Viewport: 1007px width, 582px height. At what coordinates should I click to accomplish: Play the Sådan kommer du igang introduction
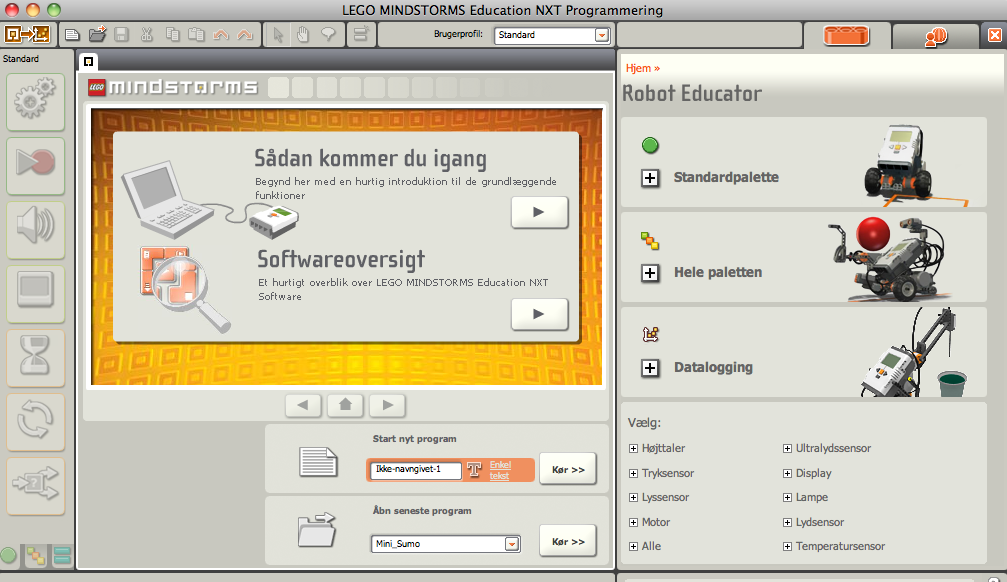pos(539,212)
